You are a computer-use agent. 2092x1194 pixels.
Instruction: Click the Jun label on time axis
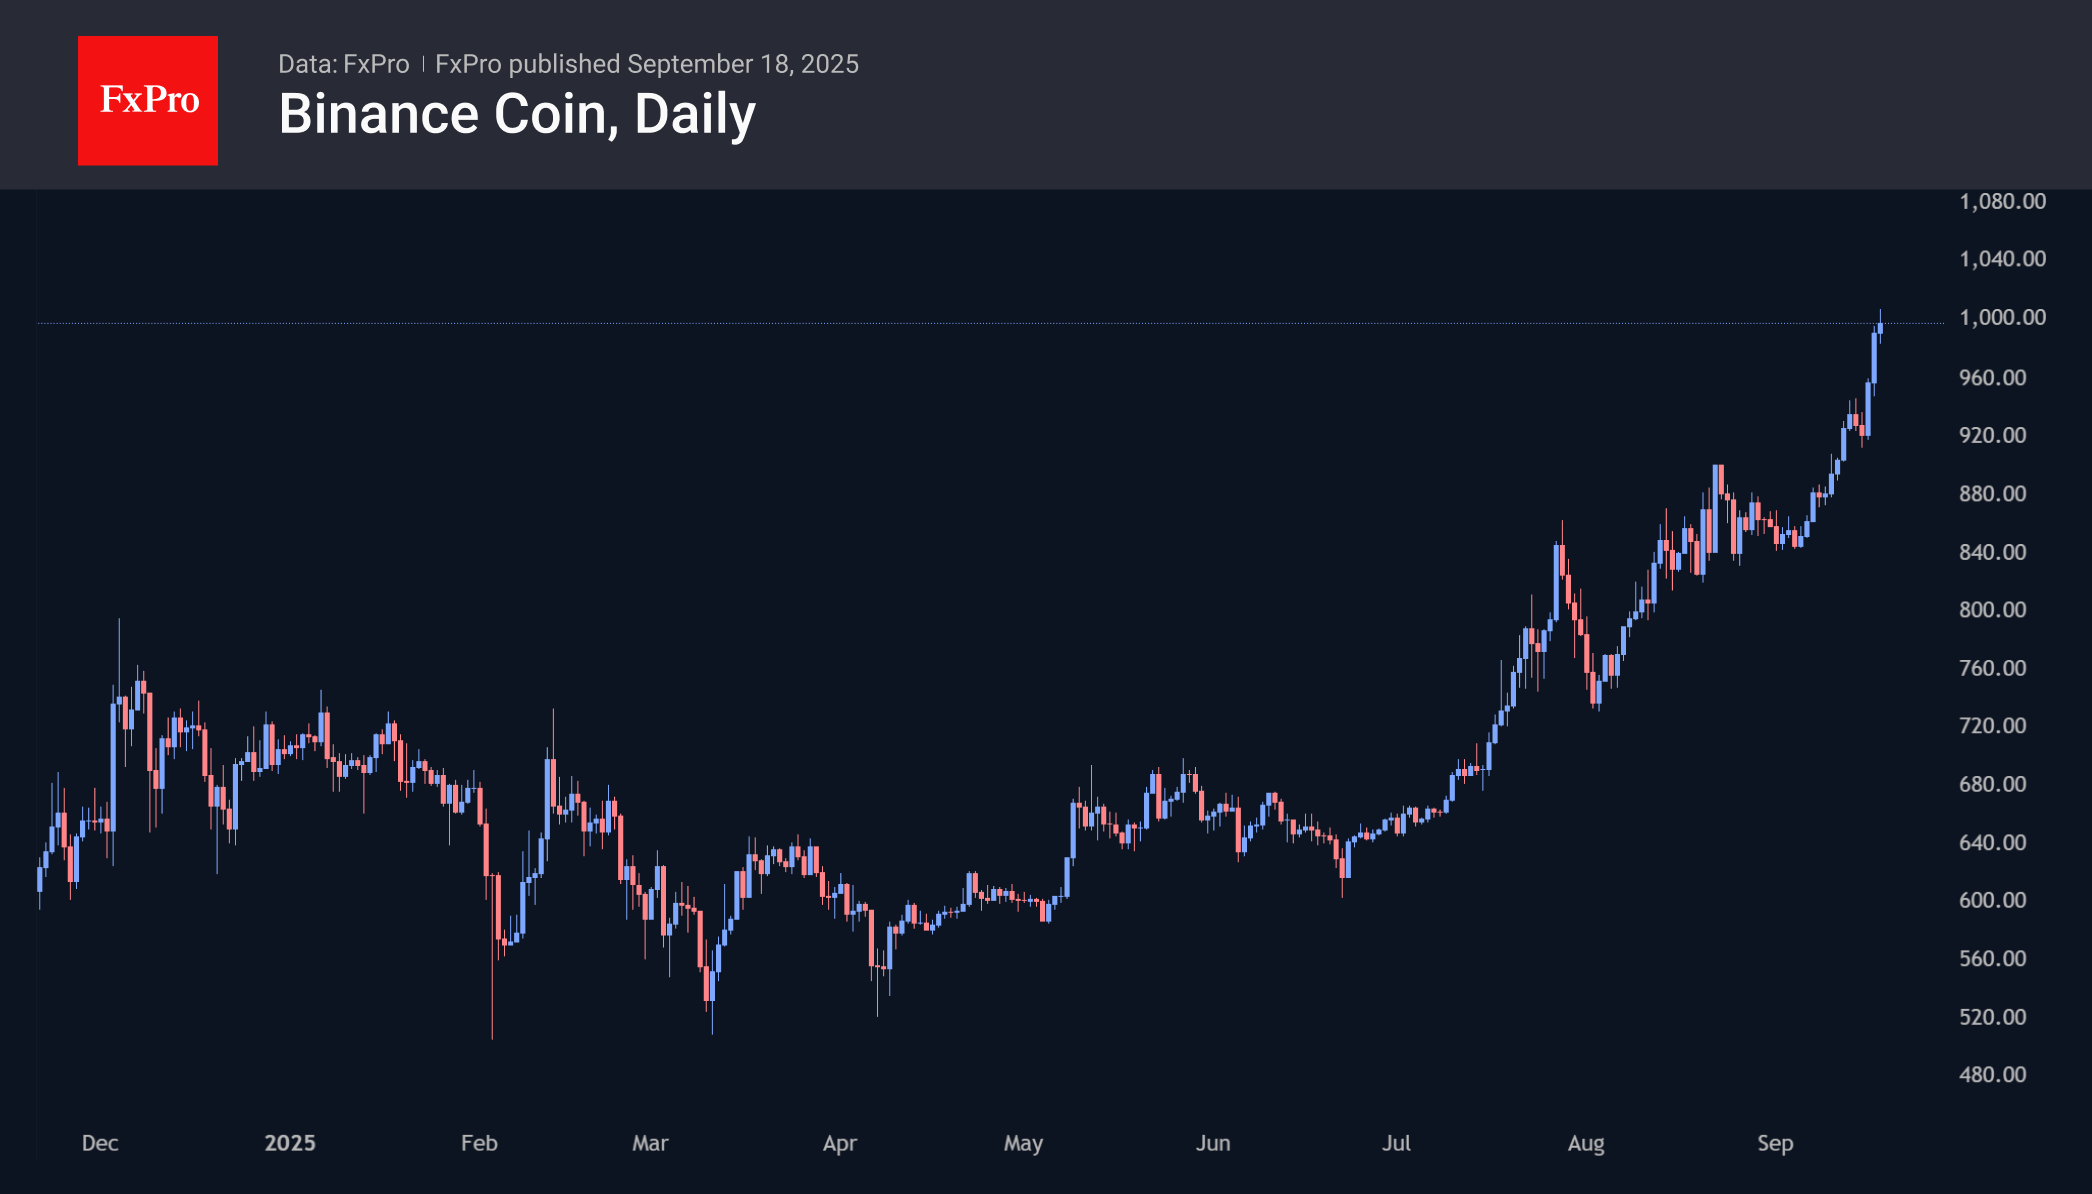point(1213,1143)
